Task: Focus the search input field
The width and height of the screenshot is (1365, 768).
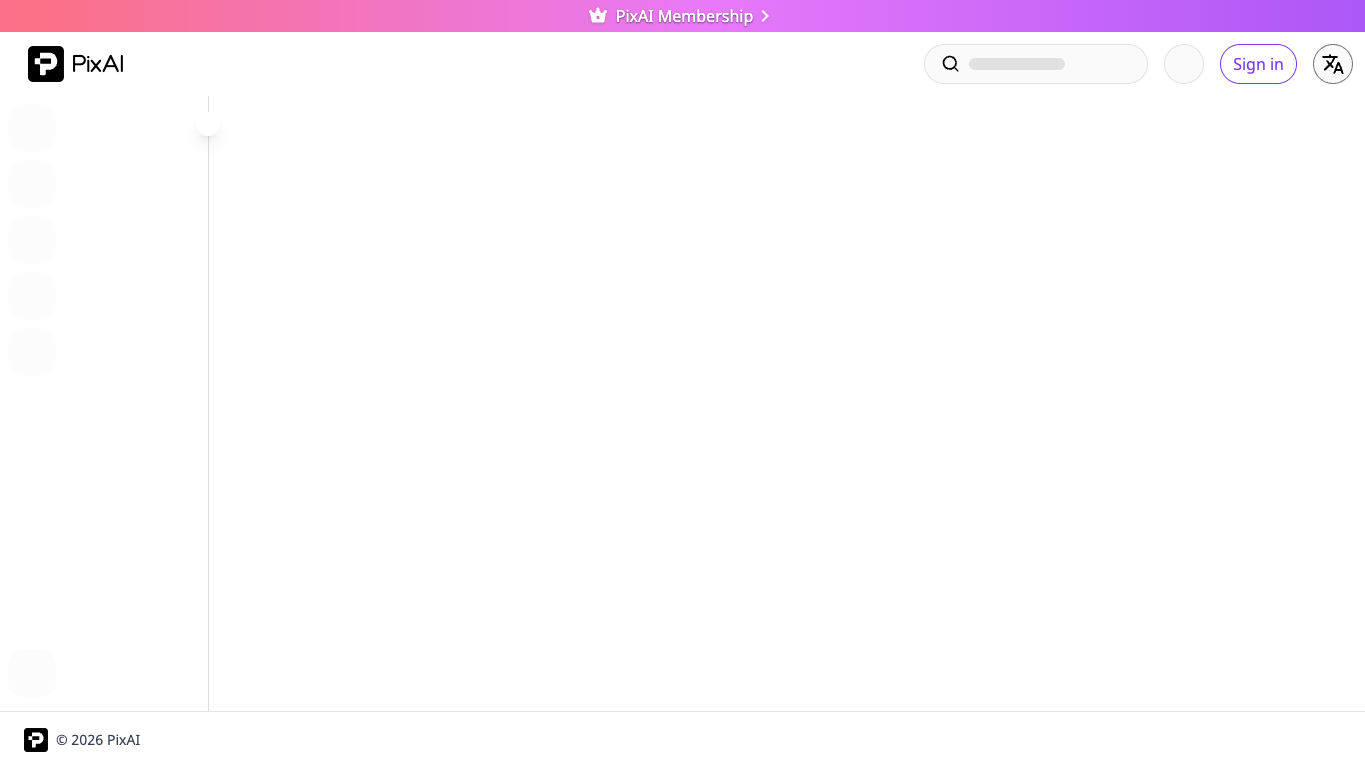Action: (1036, 64)
